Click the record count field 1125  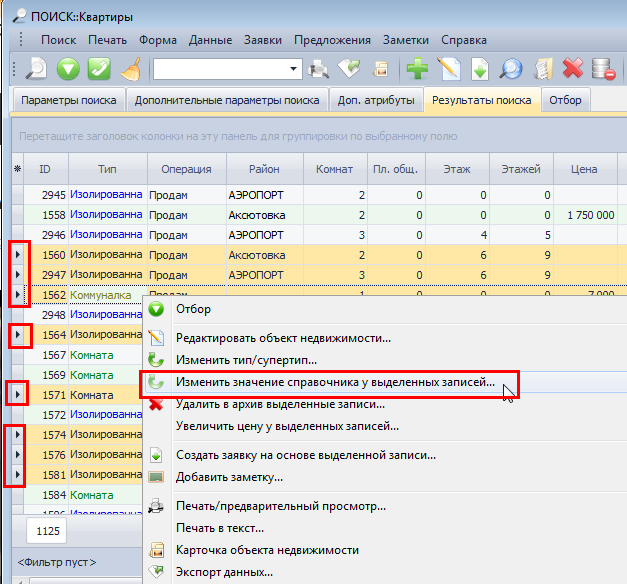coord(46,529)
